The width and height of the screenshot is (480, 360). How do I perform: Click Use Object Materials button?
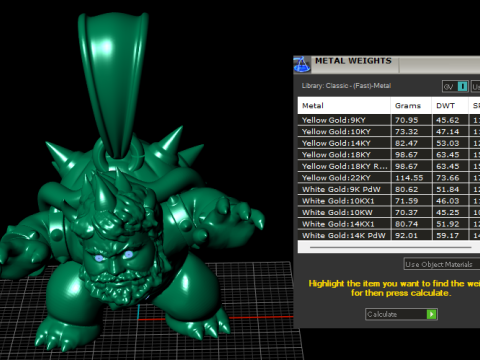click(x=442, y=264)
